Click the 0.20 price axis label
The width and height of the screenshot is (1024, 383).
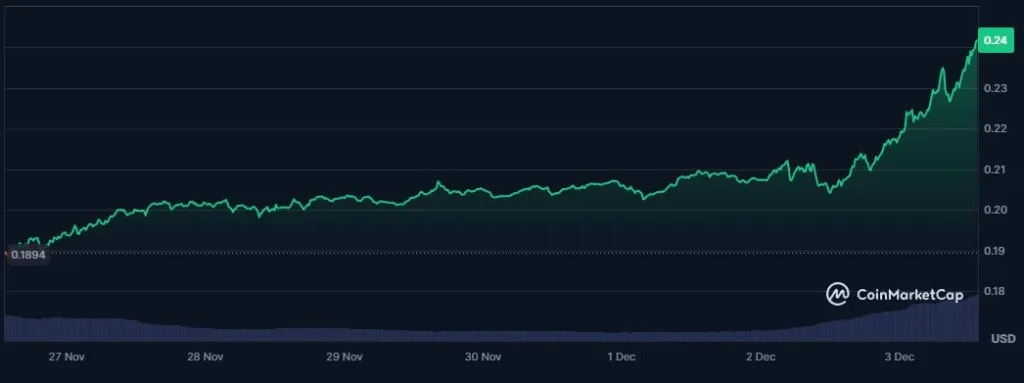(995, 210)
